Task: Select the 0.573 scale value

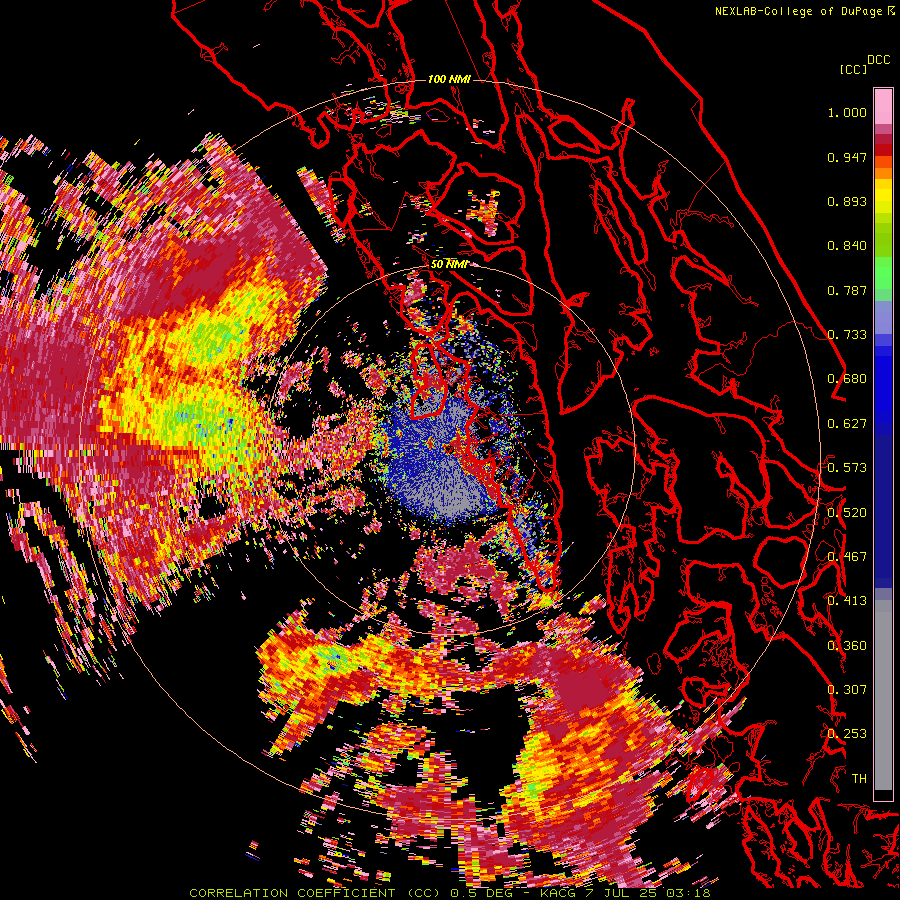Action: tap(847, 468)
